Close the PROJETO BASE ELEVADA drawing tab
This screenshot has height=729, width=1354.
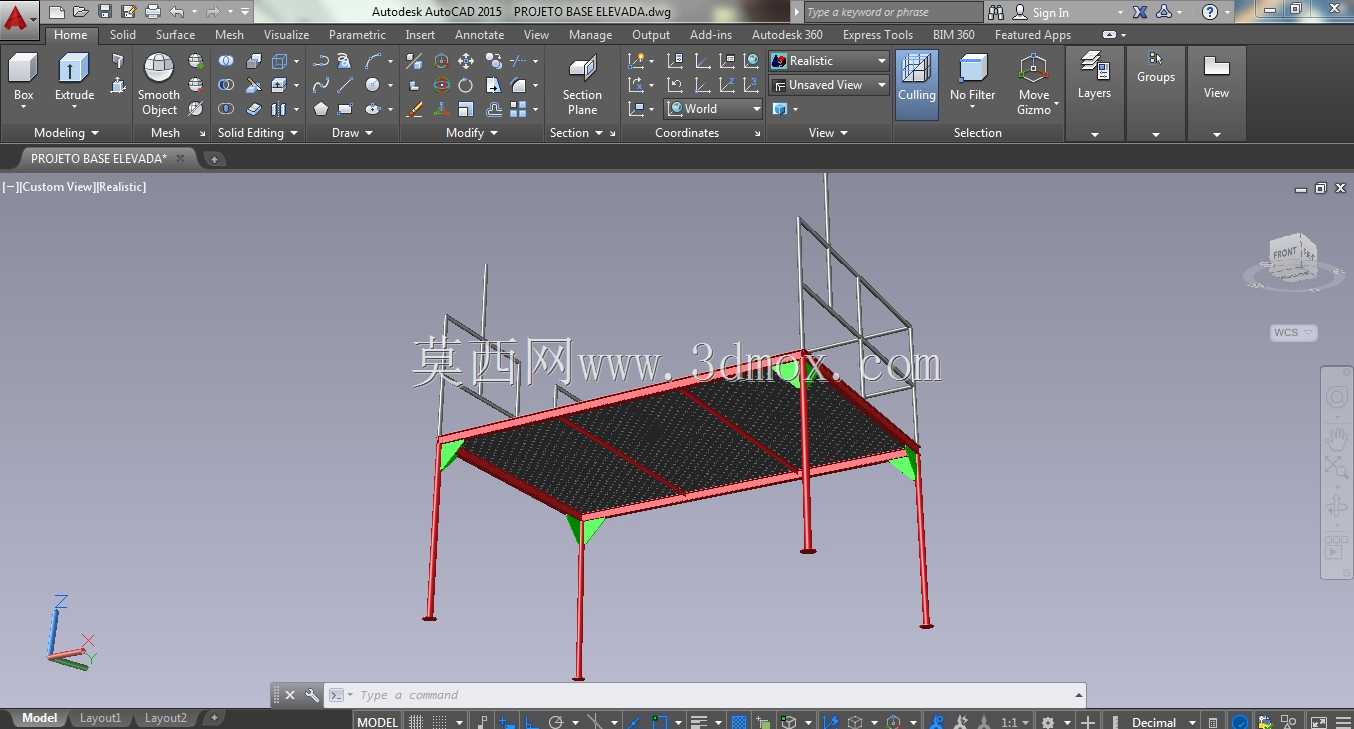[180, 158]
